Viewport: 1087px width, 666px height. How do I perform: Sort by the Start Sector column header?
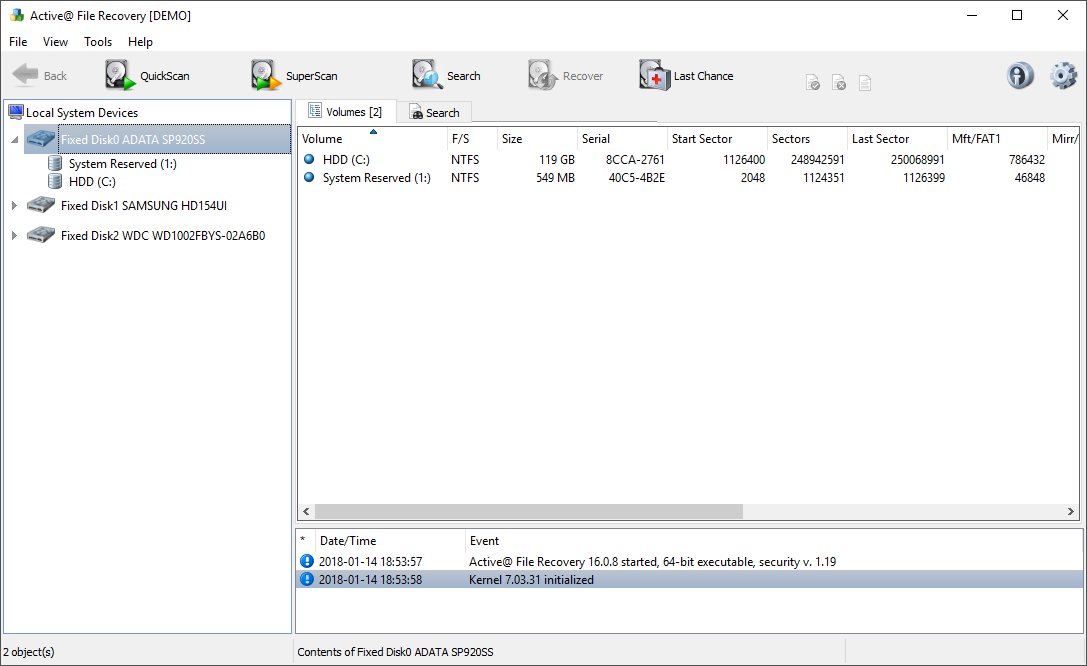coord(717,139)
